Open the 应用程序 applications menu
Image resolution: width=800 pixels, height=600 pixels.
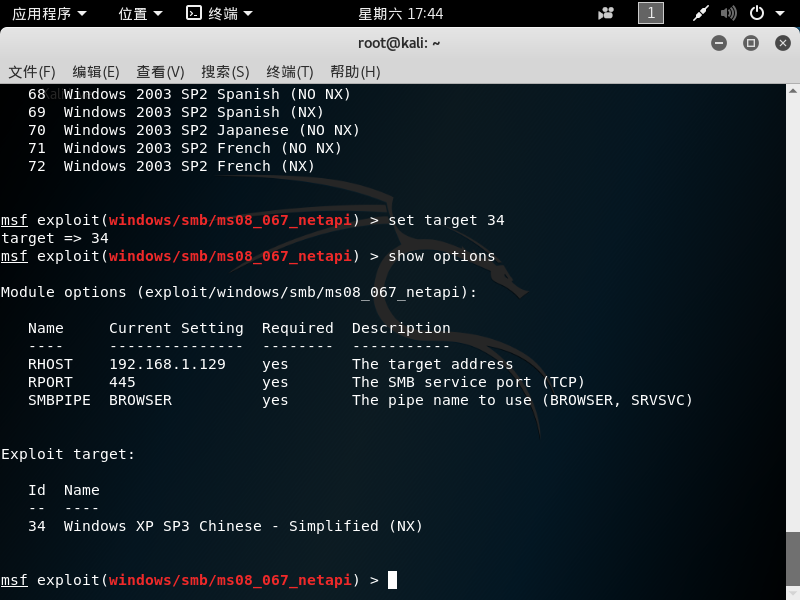tap(49, 14)
